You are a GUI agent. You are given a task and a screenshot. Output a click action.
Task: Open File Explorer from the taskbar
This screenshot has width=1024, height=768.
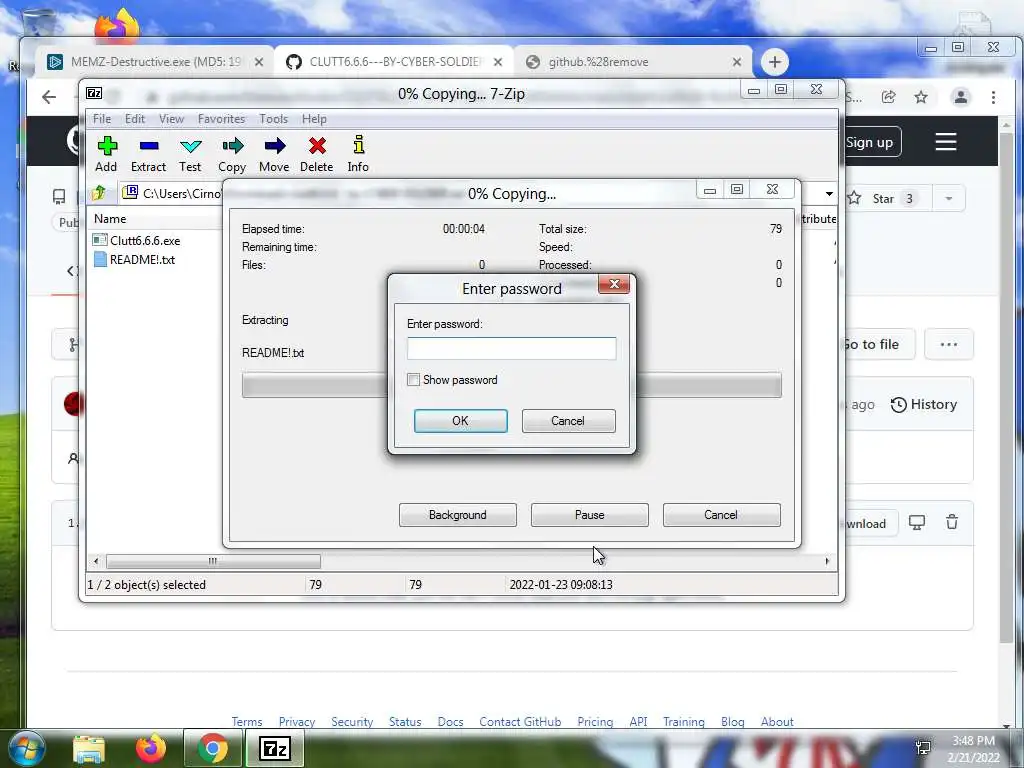pos(89,750)
